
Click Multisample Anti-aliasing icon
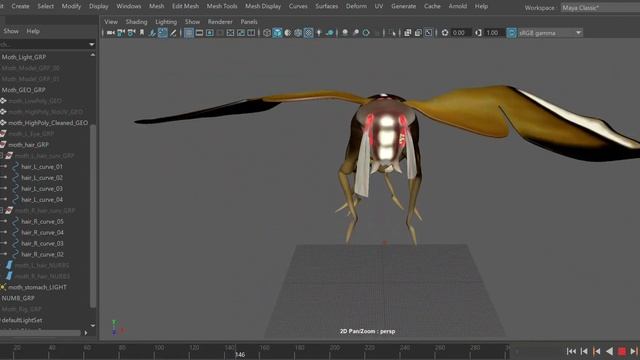(x=366, y=33)
